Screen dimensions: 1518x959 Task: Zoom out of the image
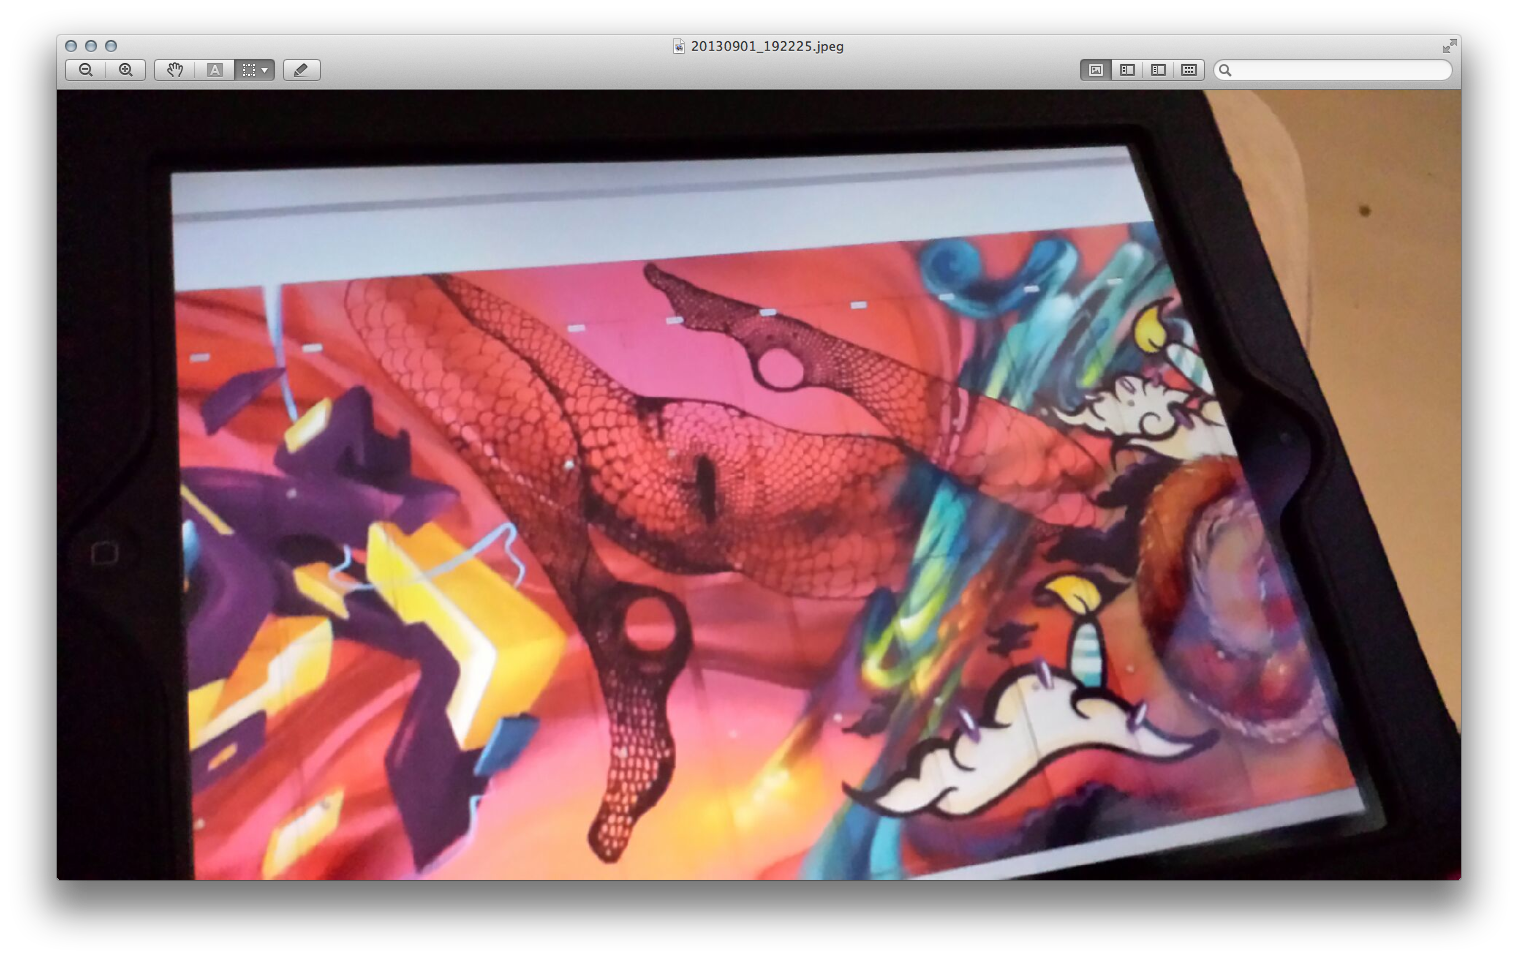click(86, 70)
